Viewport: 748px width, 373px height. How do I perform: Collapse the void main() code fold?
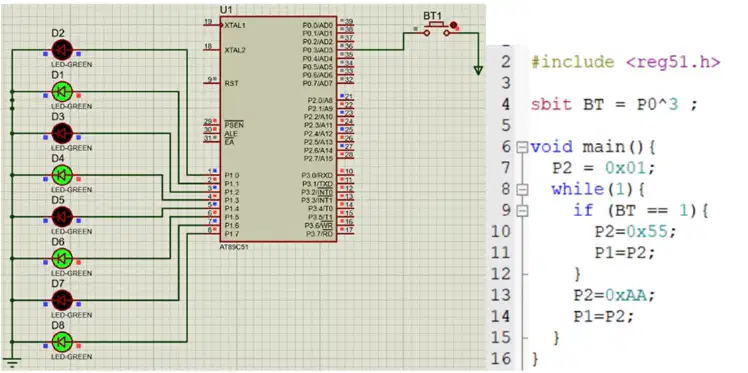pos(522,147)
